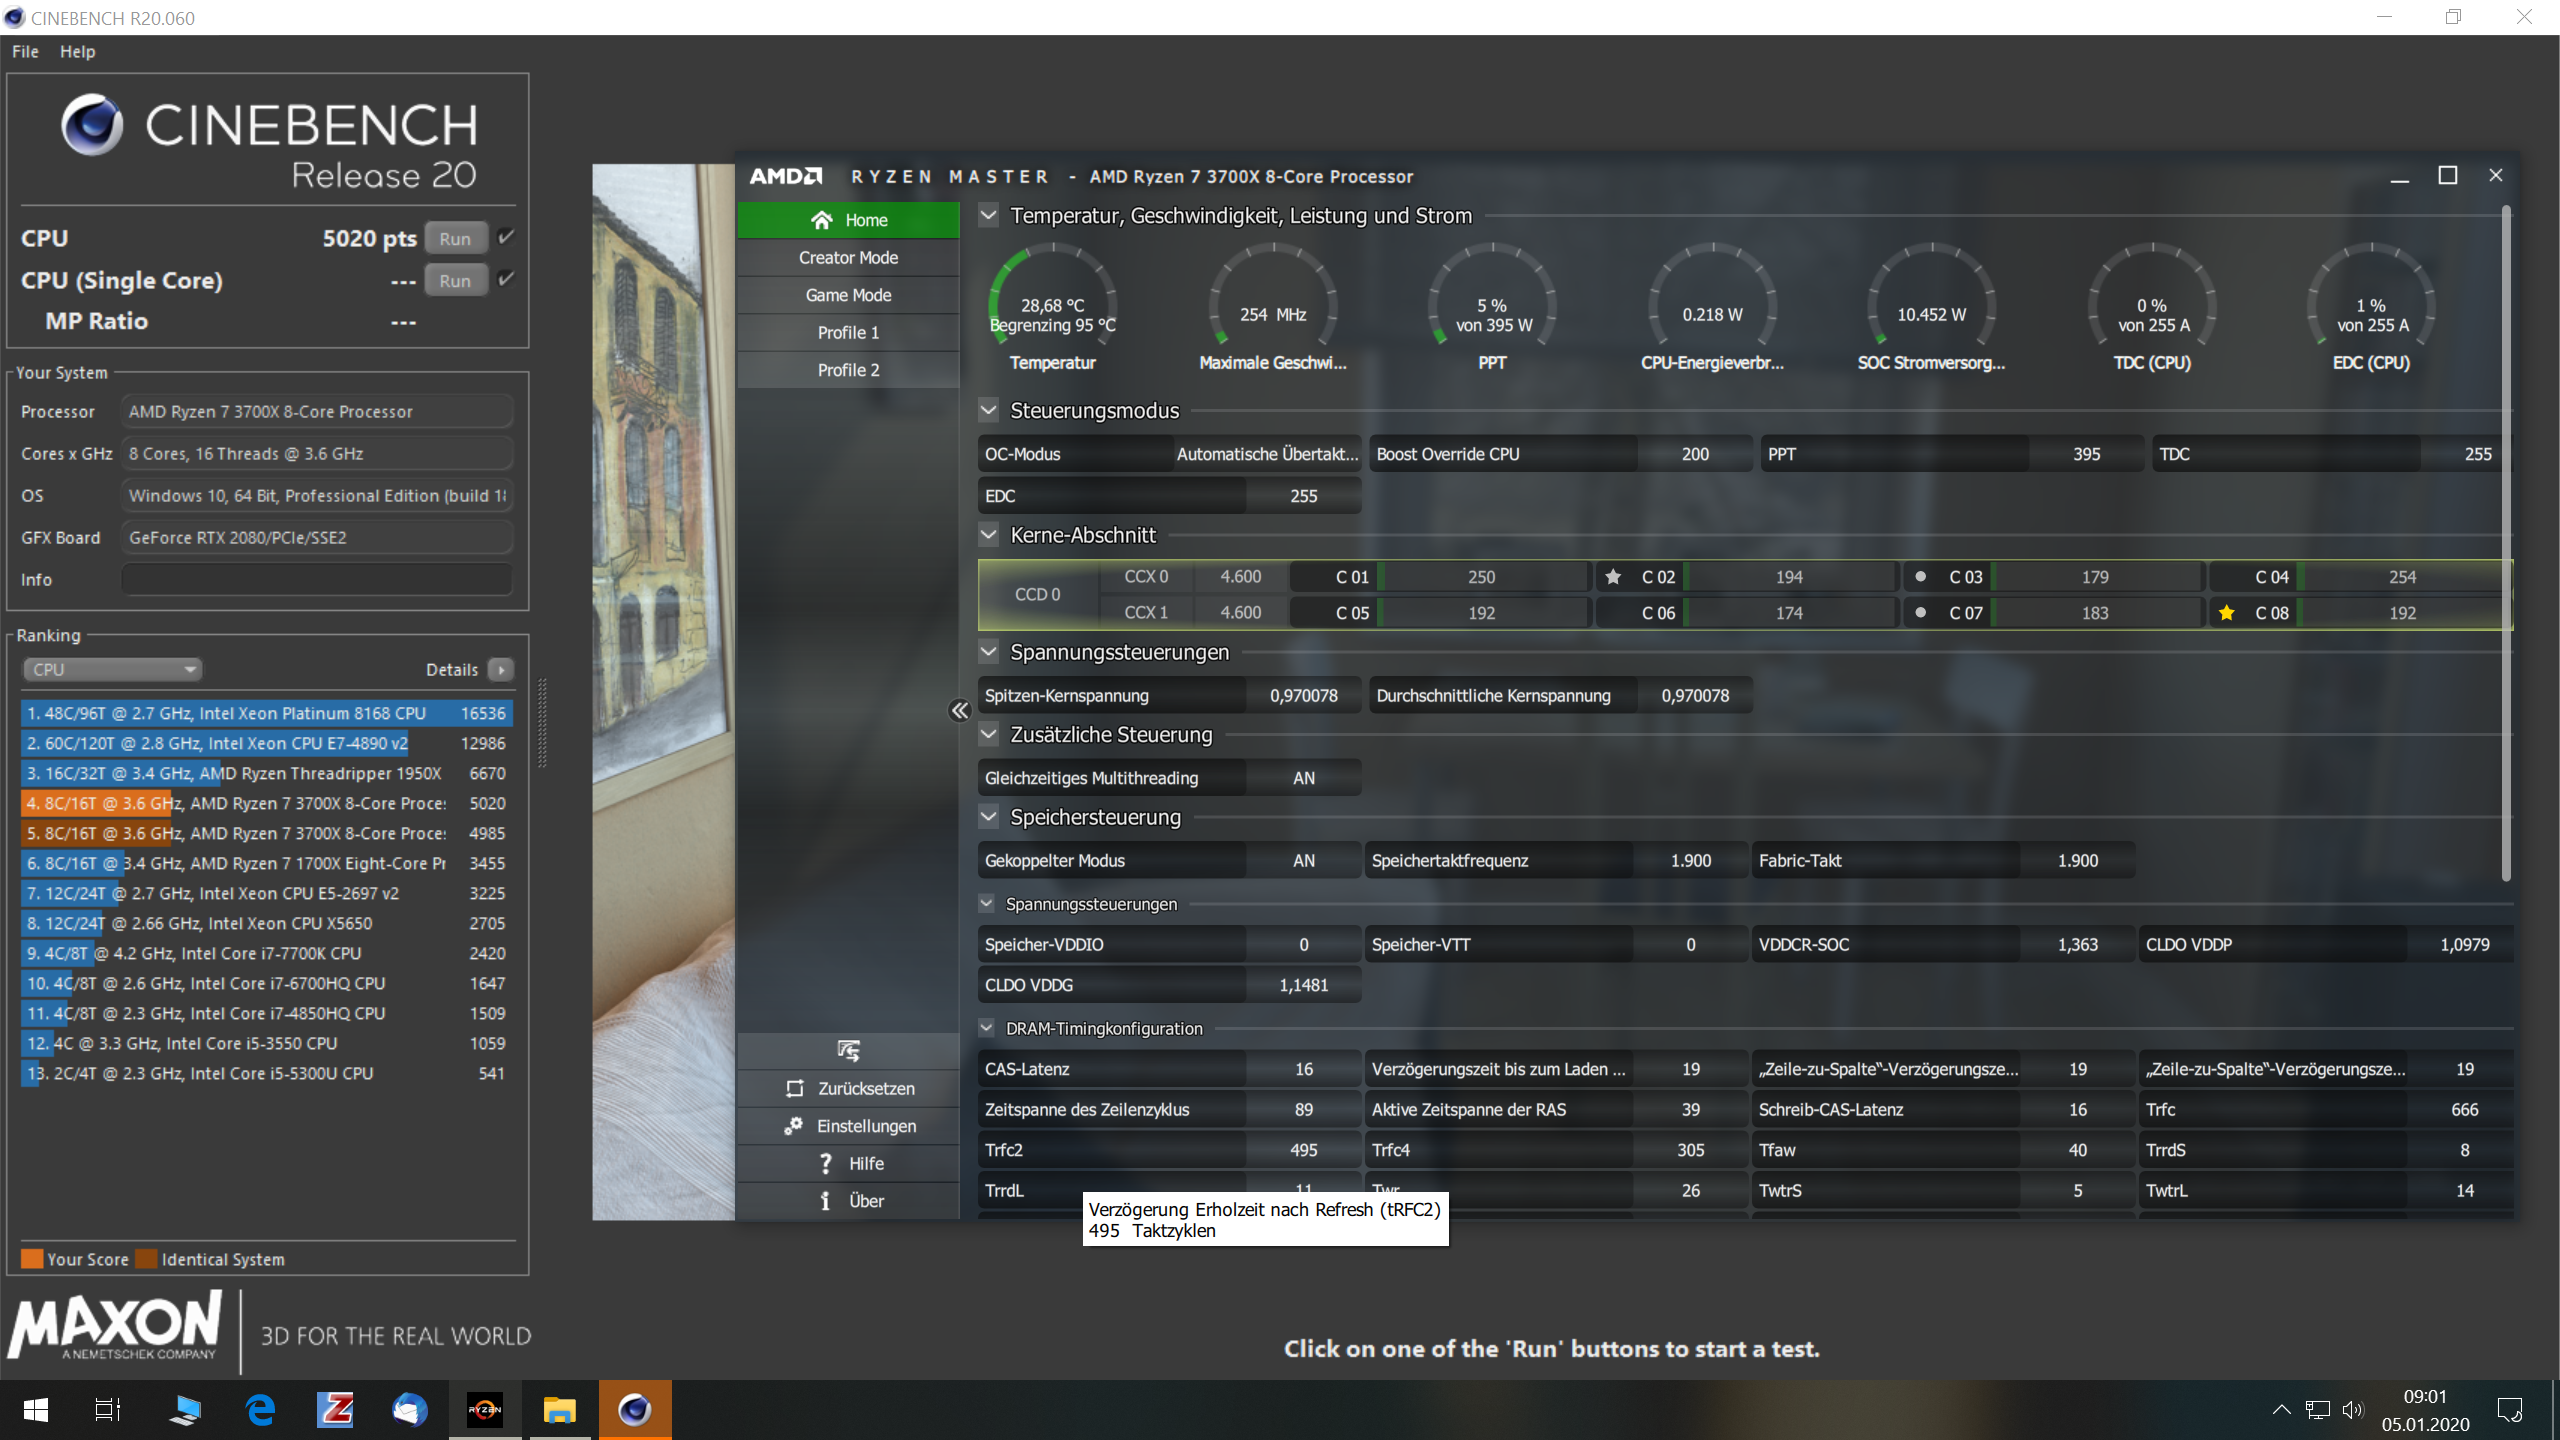The image size is (2560, 1440).
Task: Collapse the Kerne-Abschnitt section
Action: pos(988,534)
